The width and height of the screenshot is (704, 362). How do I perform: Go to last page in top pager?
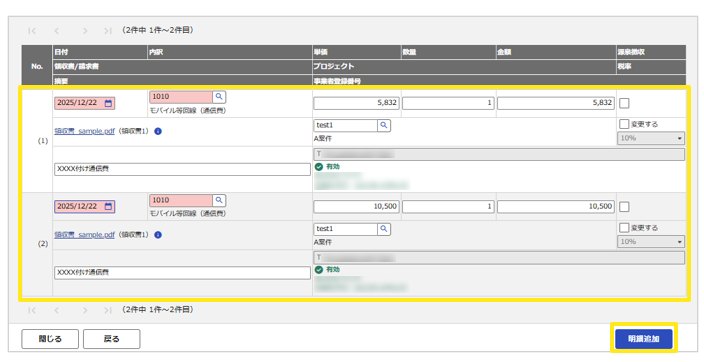click(x=108, y=31)
